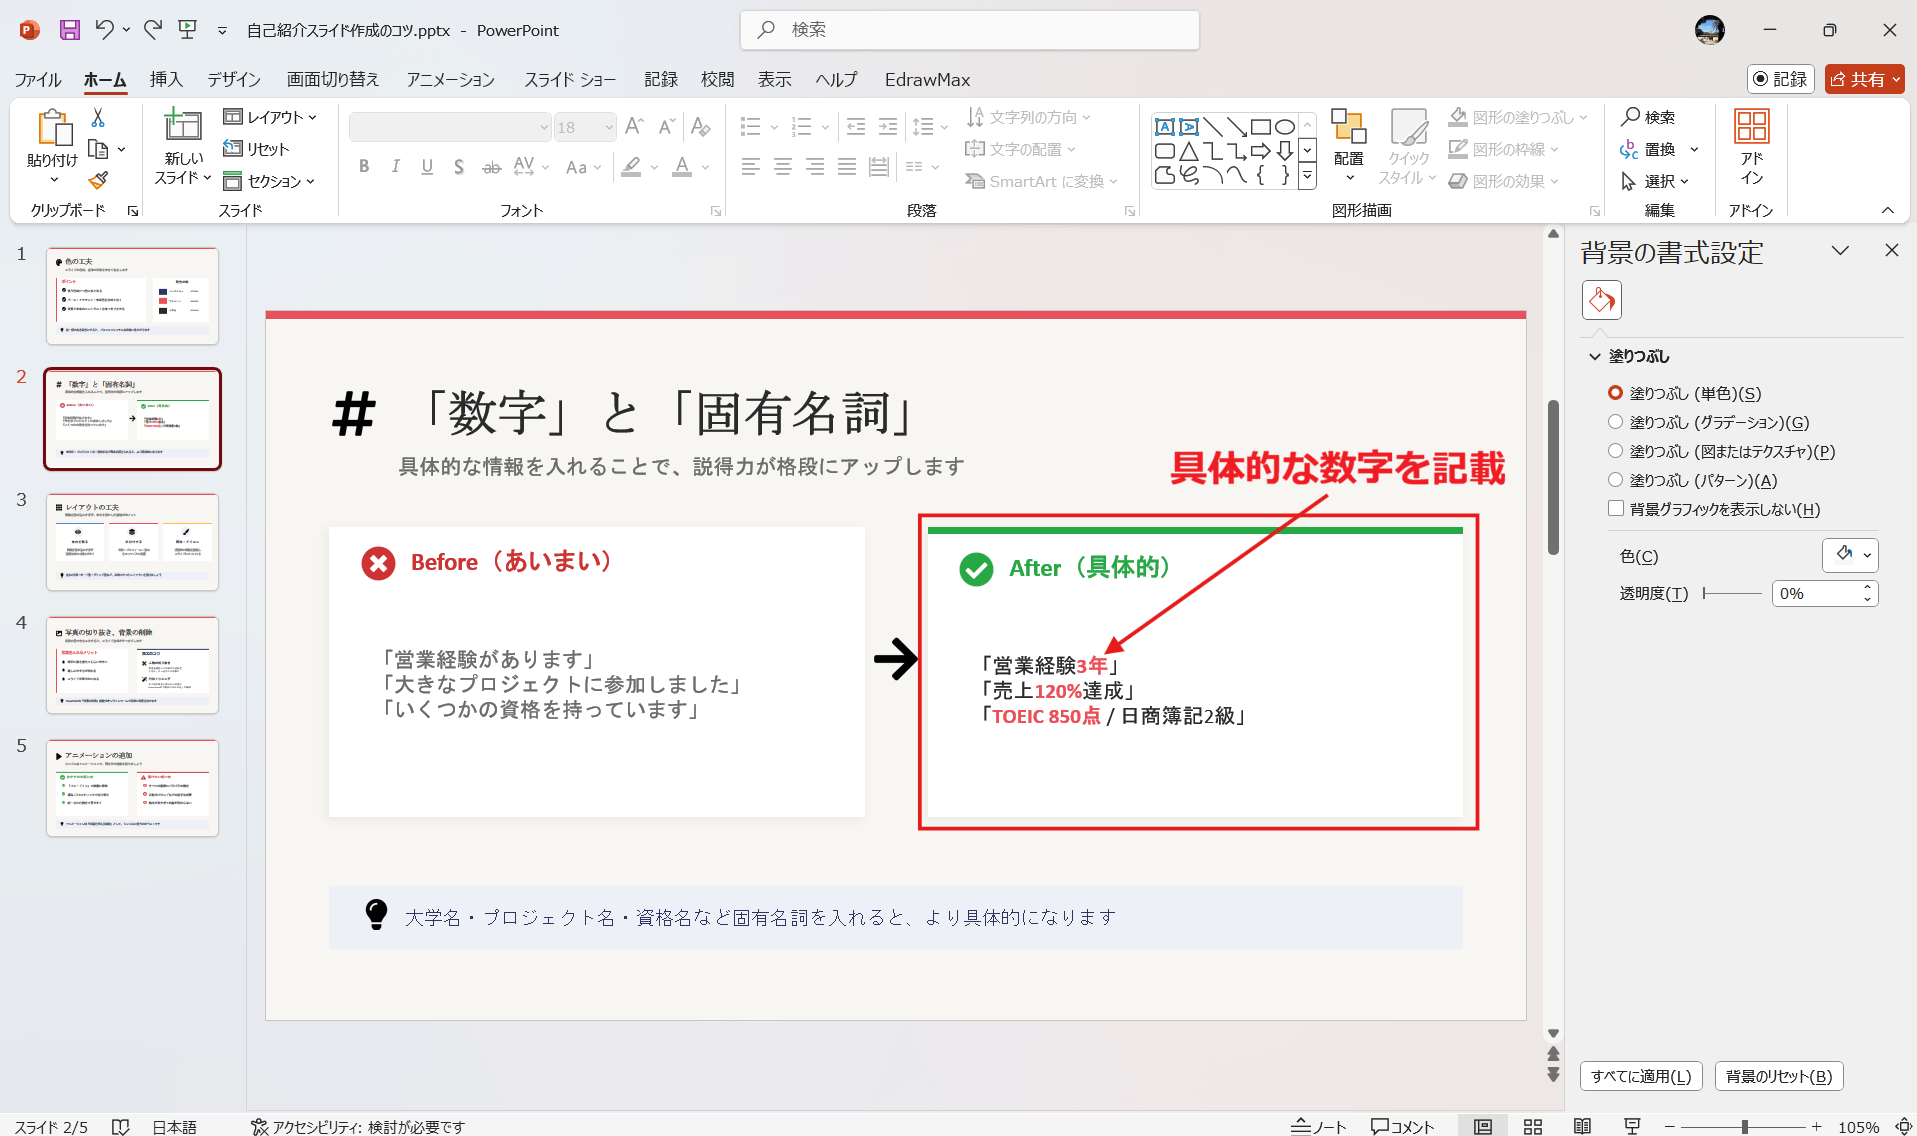Select slide 3 thumbnail in the panel
1917x1136 pixels.
click(132, 542)
